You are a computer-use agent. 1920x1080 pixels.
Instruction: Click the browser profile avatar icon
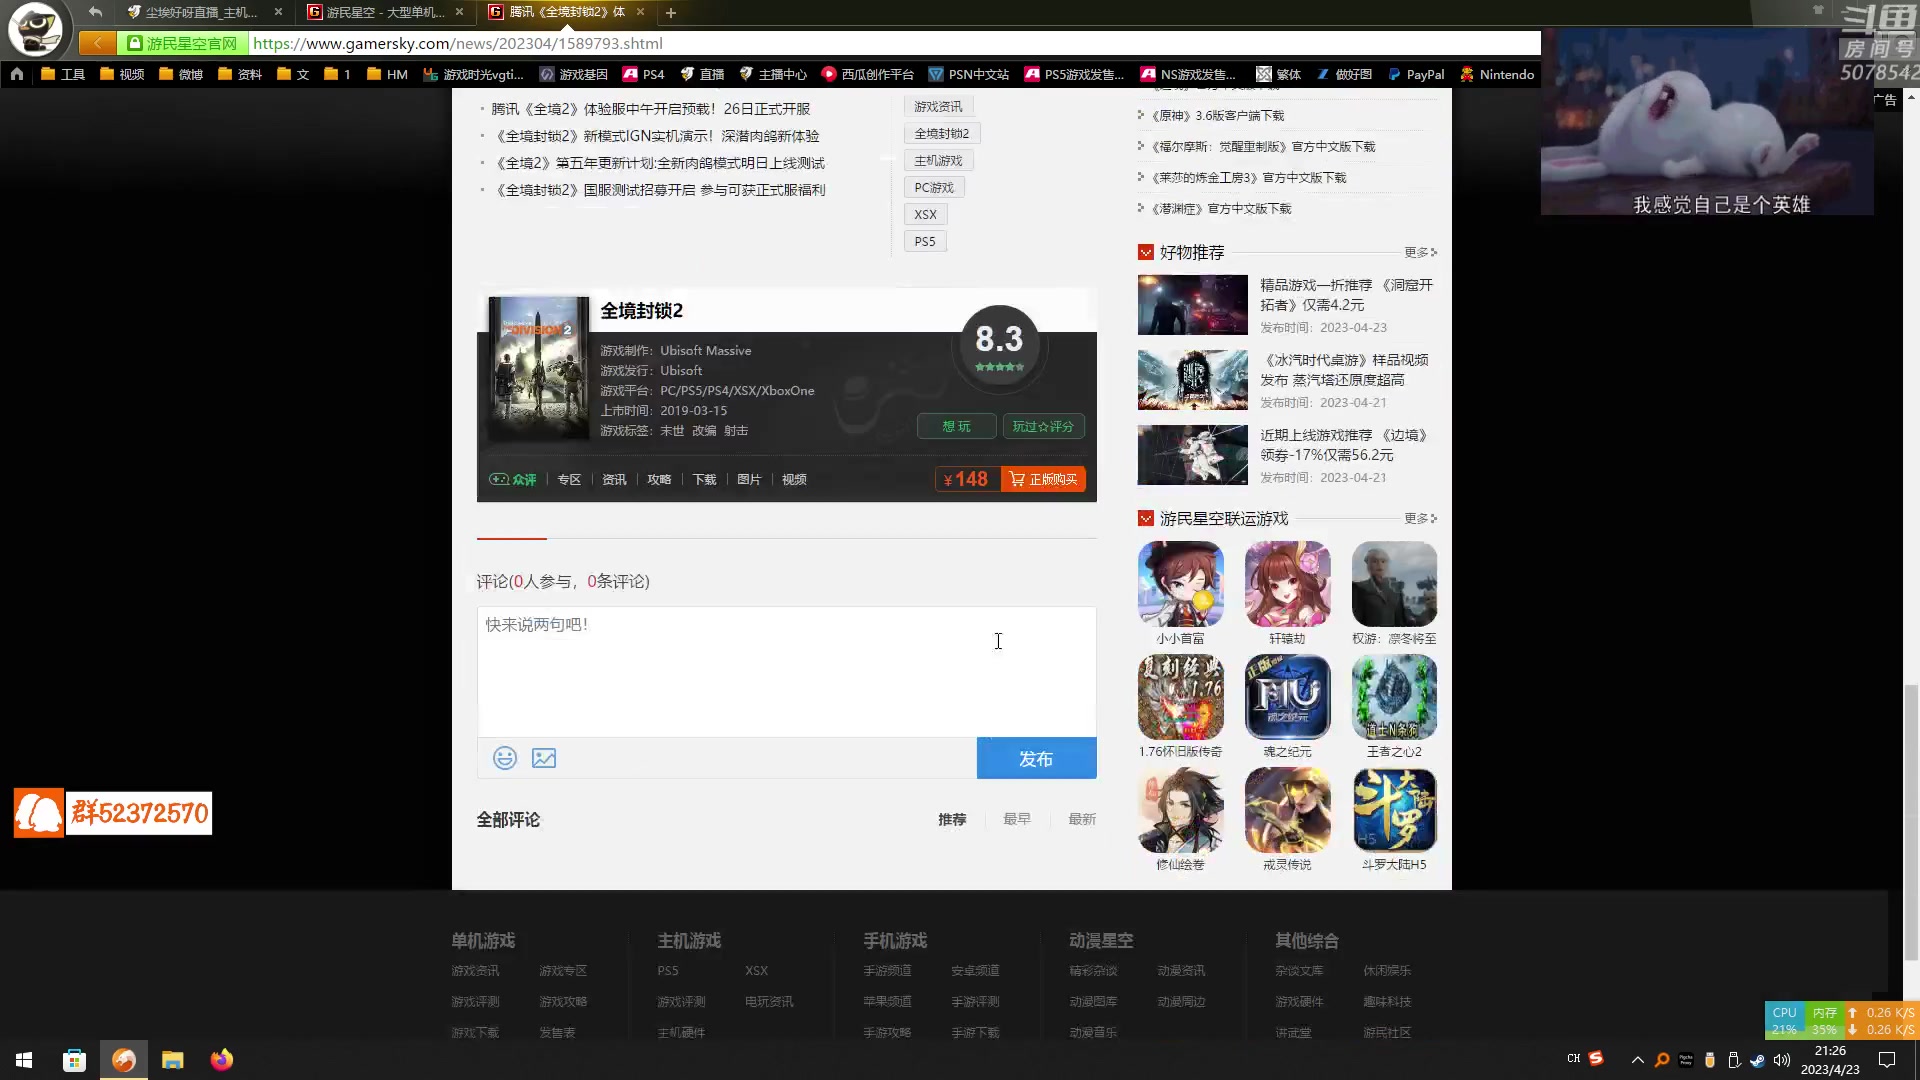point(35,28)
